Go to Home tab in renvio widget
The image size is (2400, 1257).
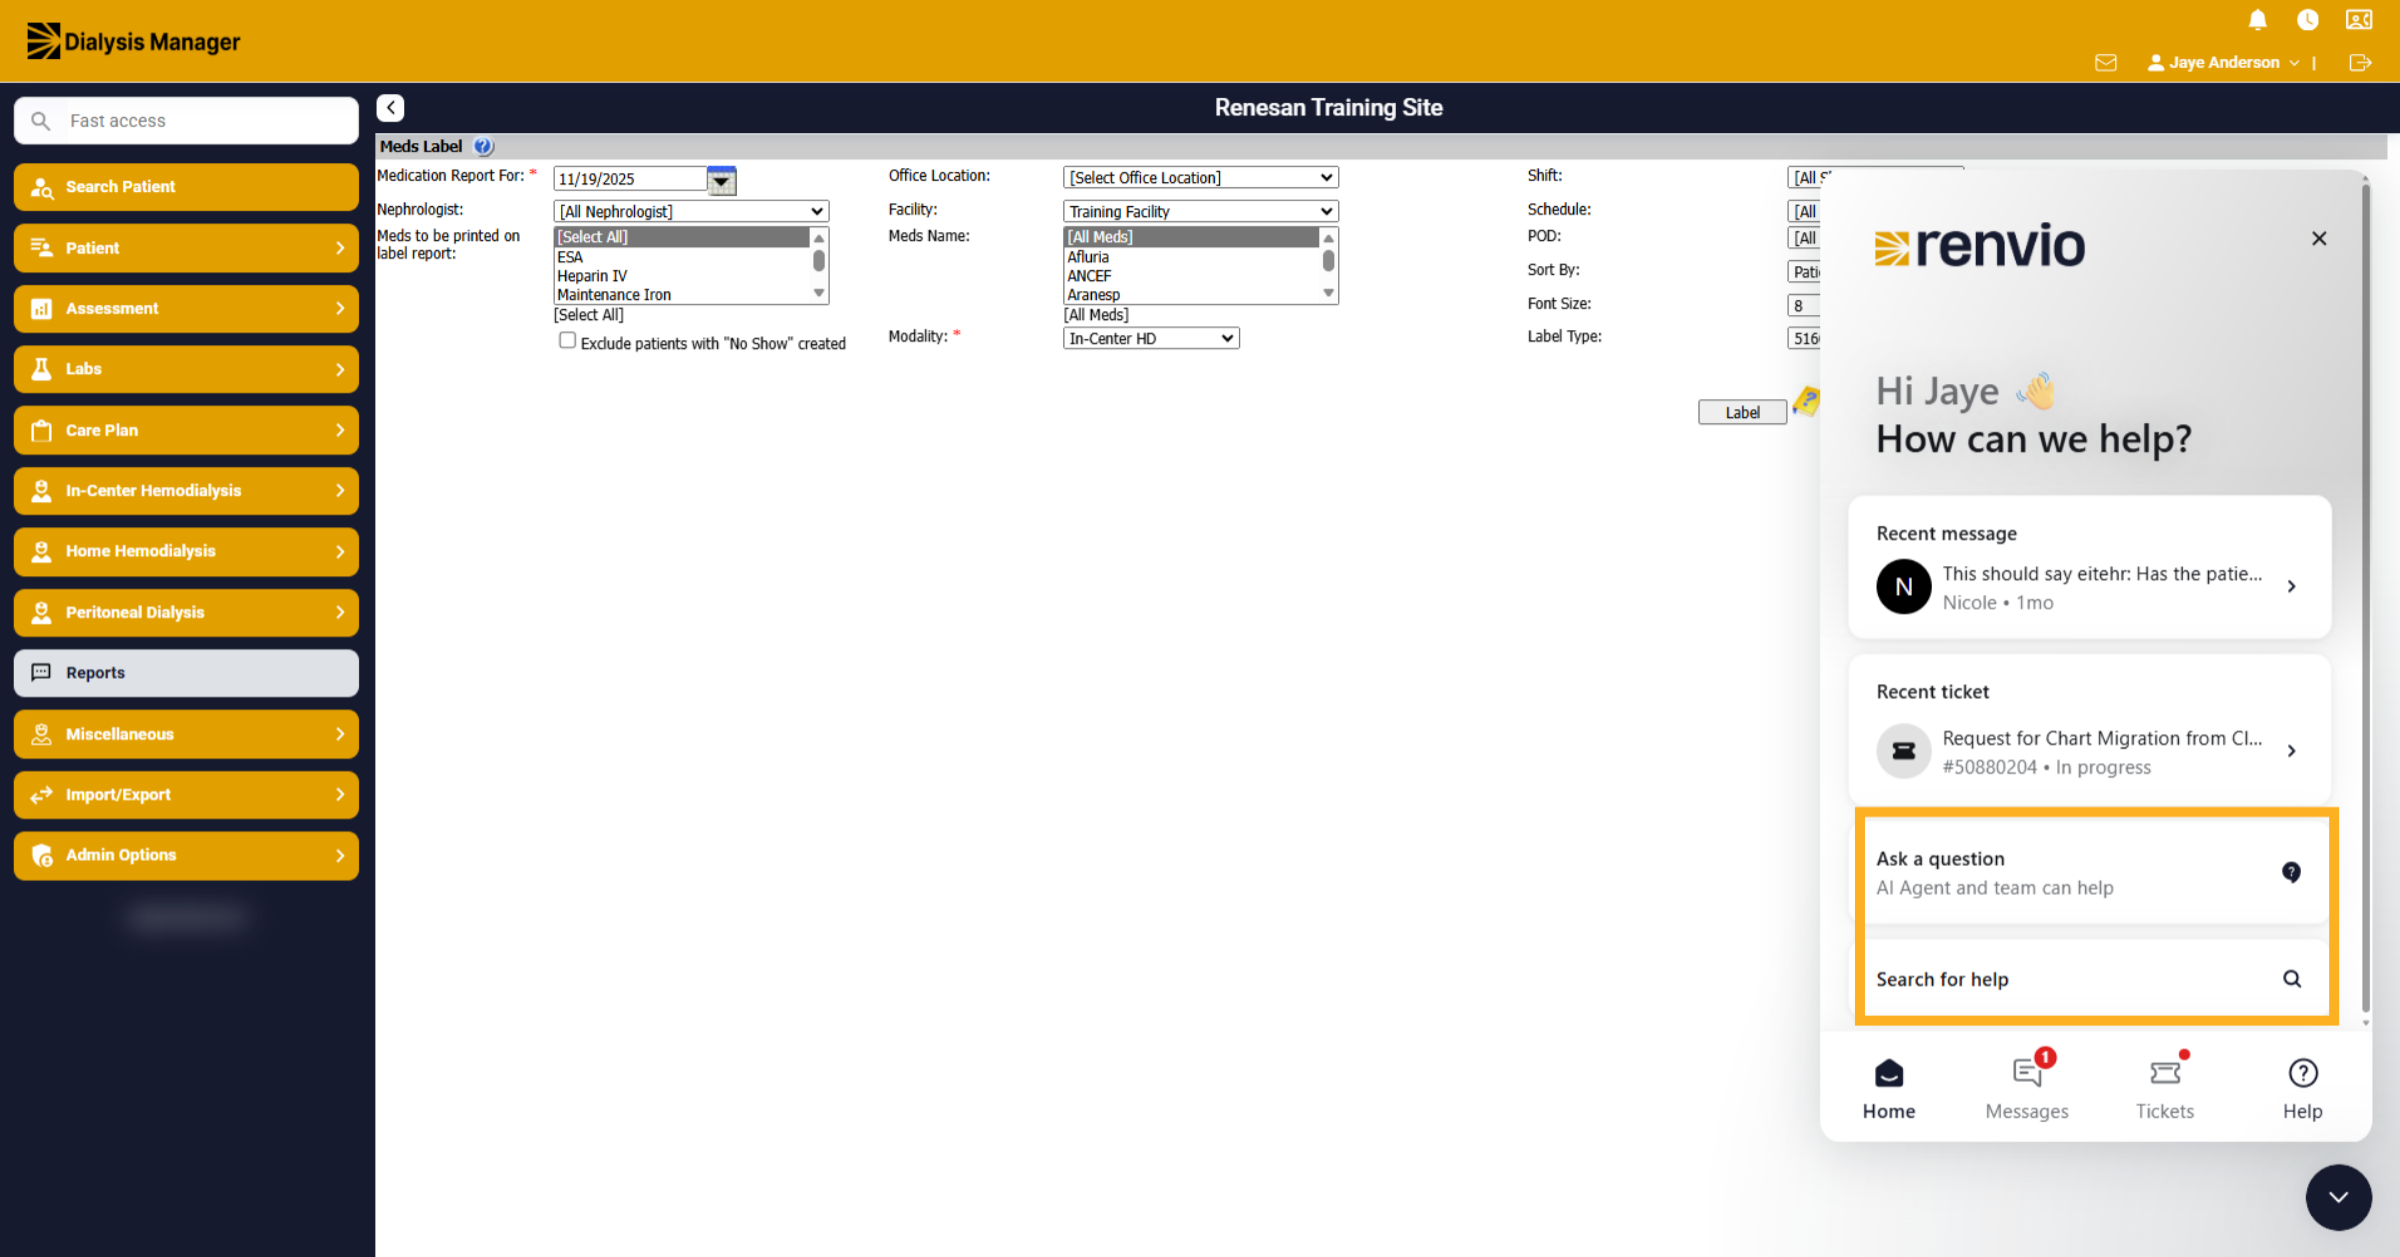click(x=1889, y=1089)
